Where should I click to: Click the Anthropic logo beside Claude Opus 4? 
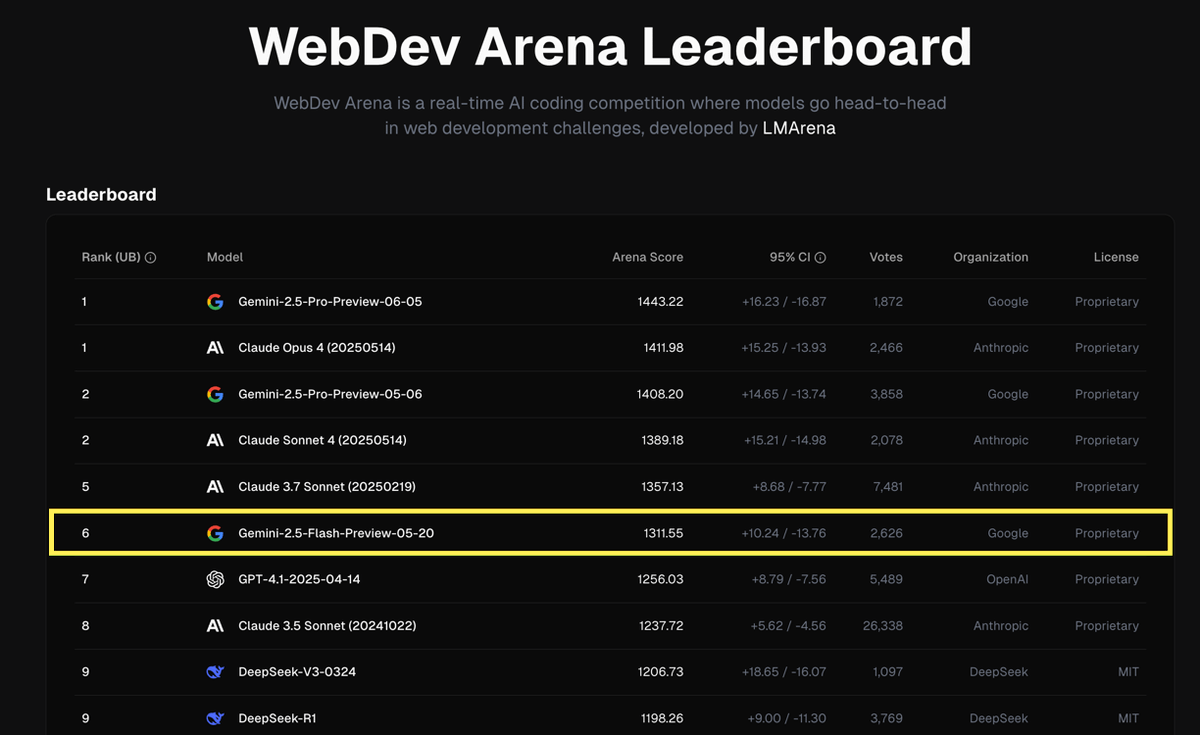215,348
